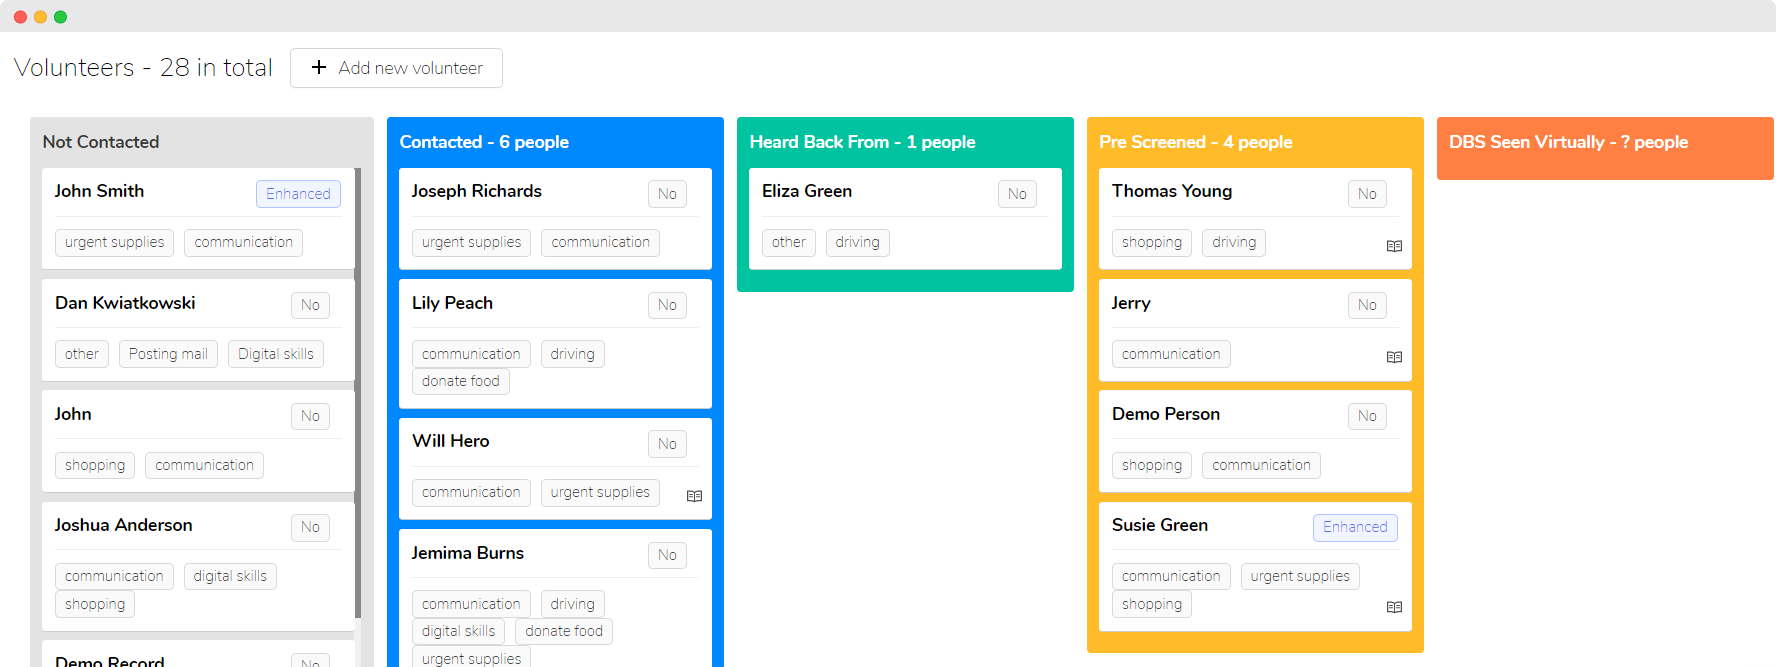
Task: Select the Not Contacted column header
Action: click(x=101, y=142)
